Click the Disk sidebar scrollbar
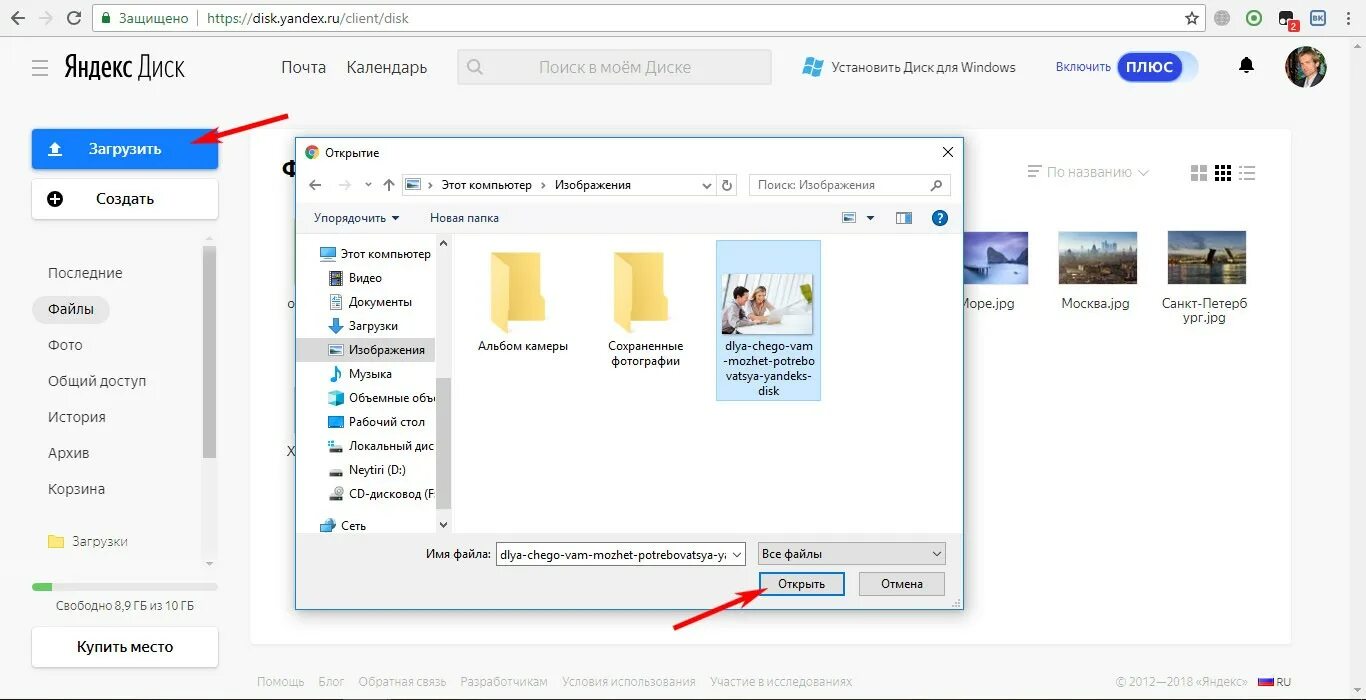The width and height of the screenshot is (1366, 700). [209, 350]
